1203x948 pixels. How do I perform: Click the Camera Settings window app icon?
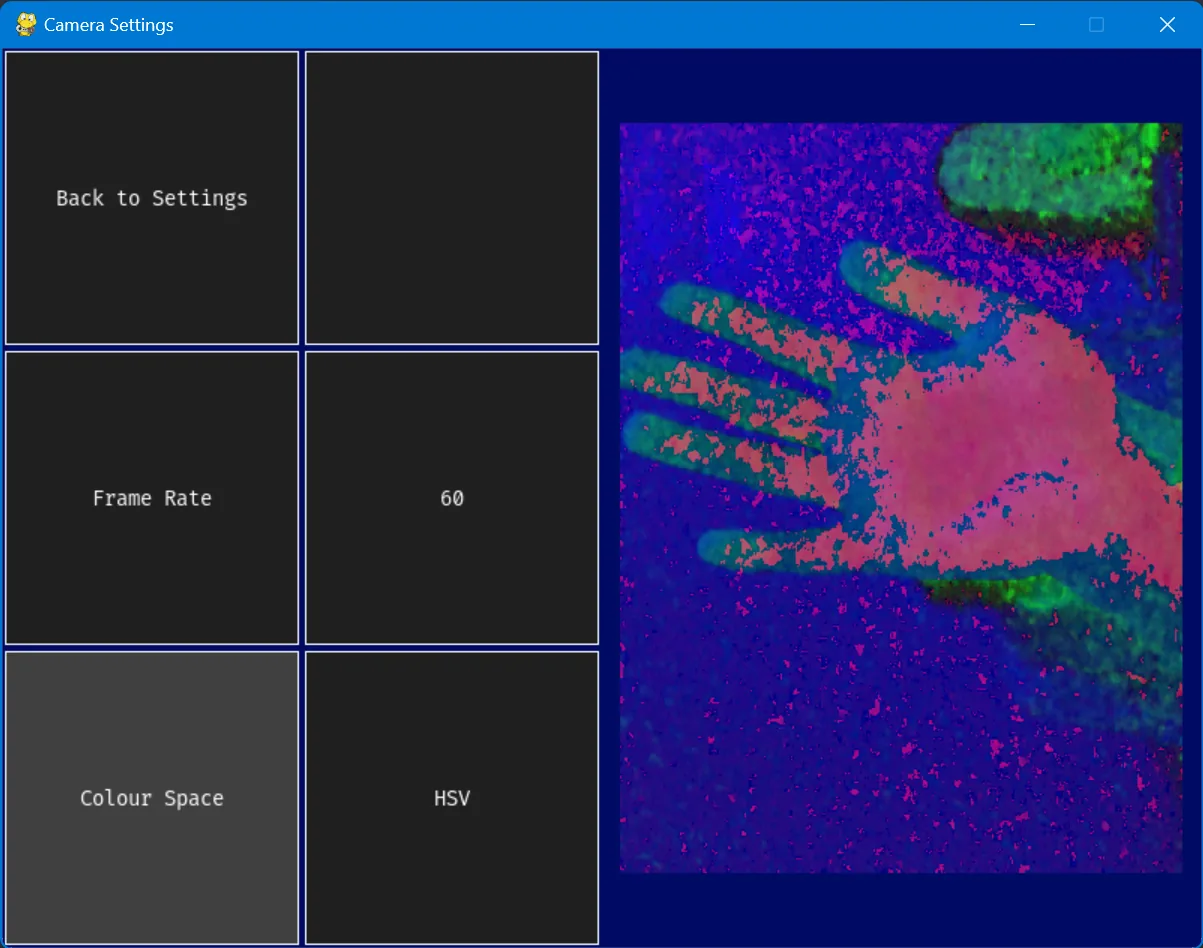(26, 25)
